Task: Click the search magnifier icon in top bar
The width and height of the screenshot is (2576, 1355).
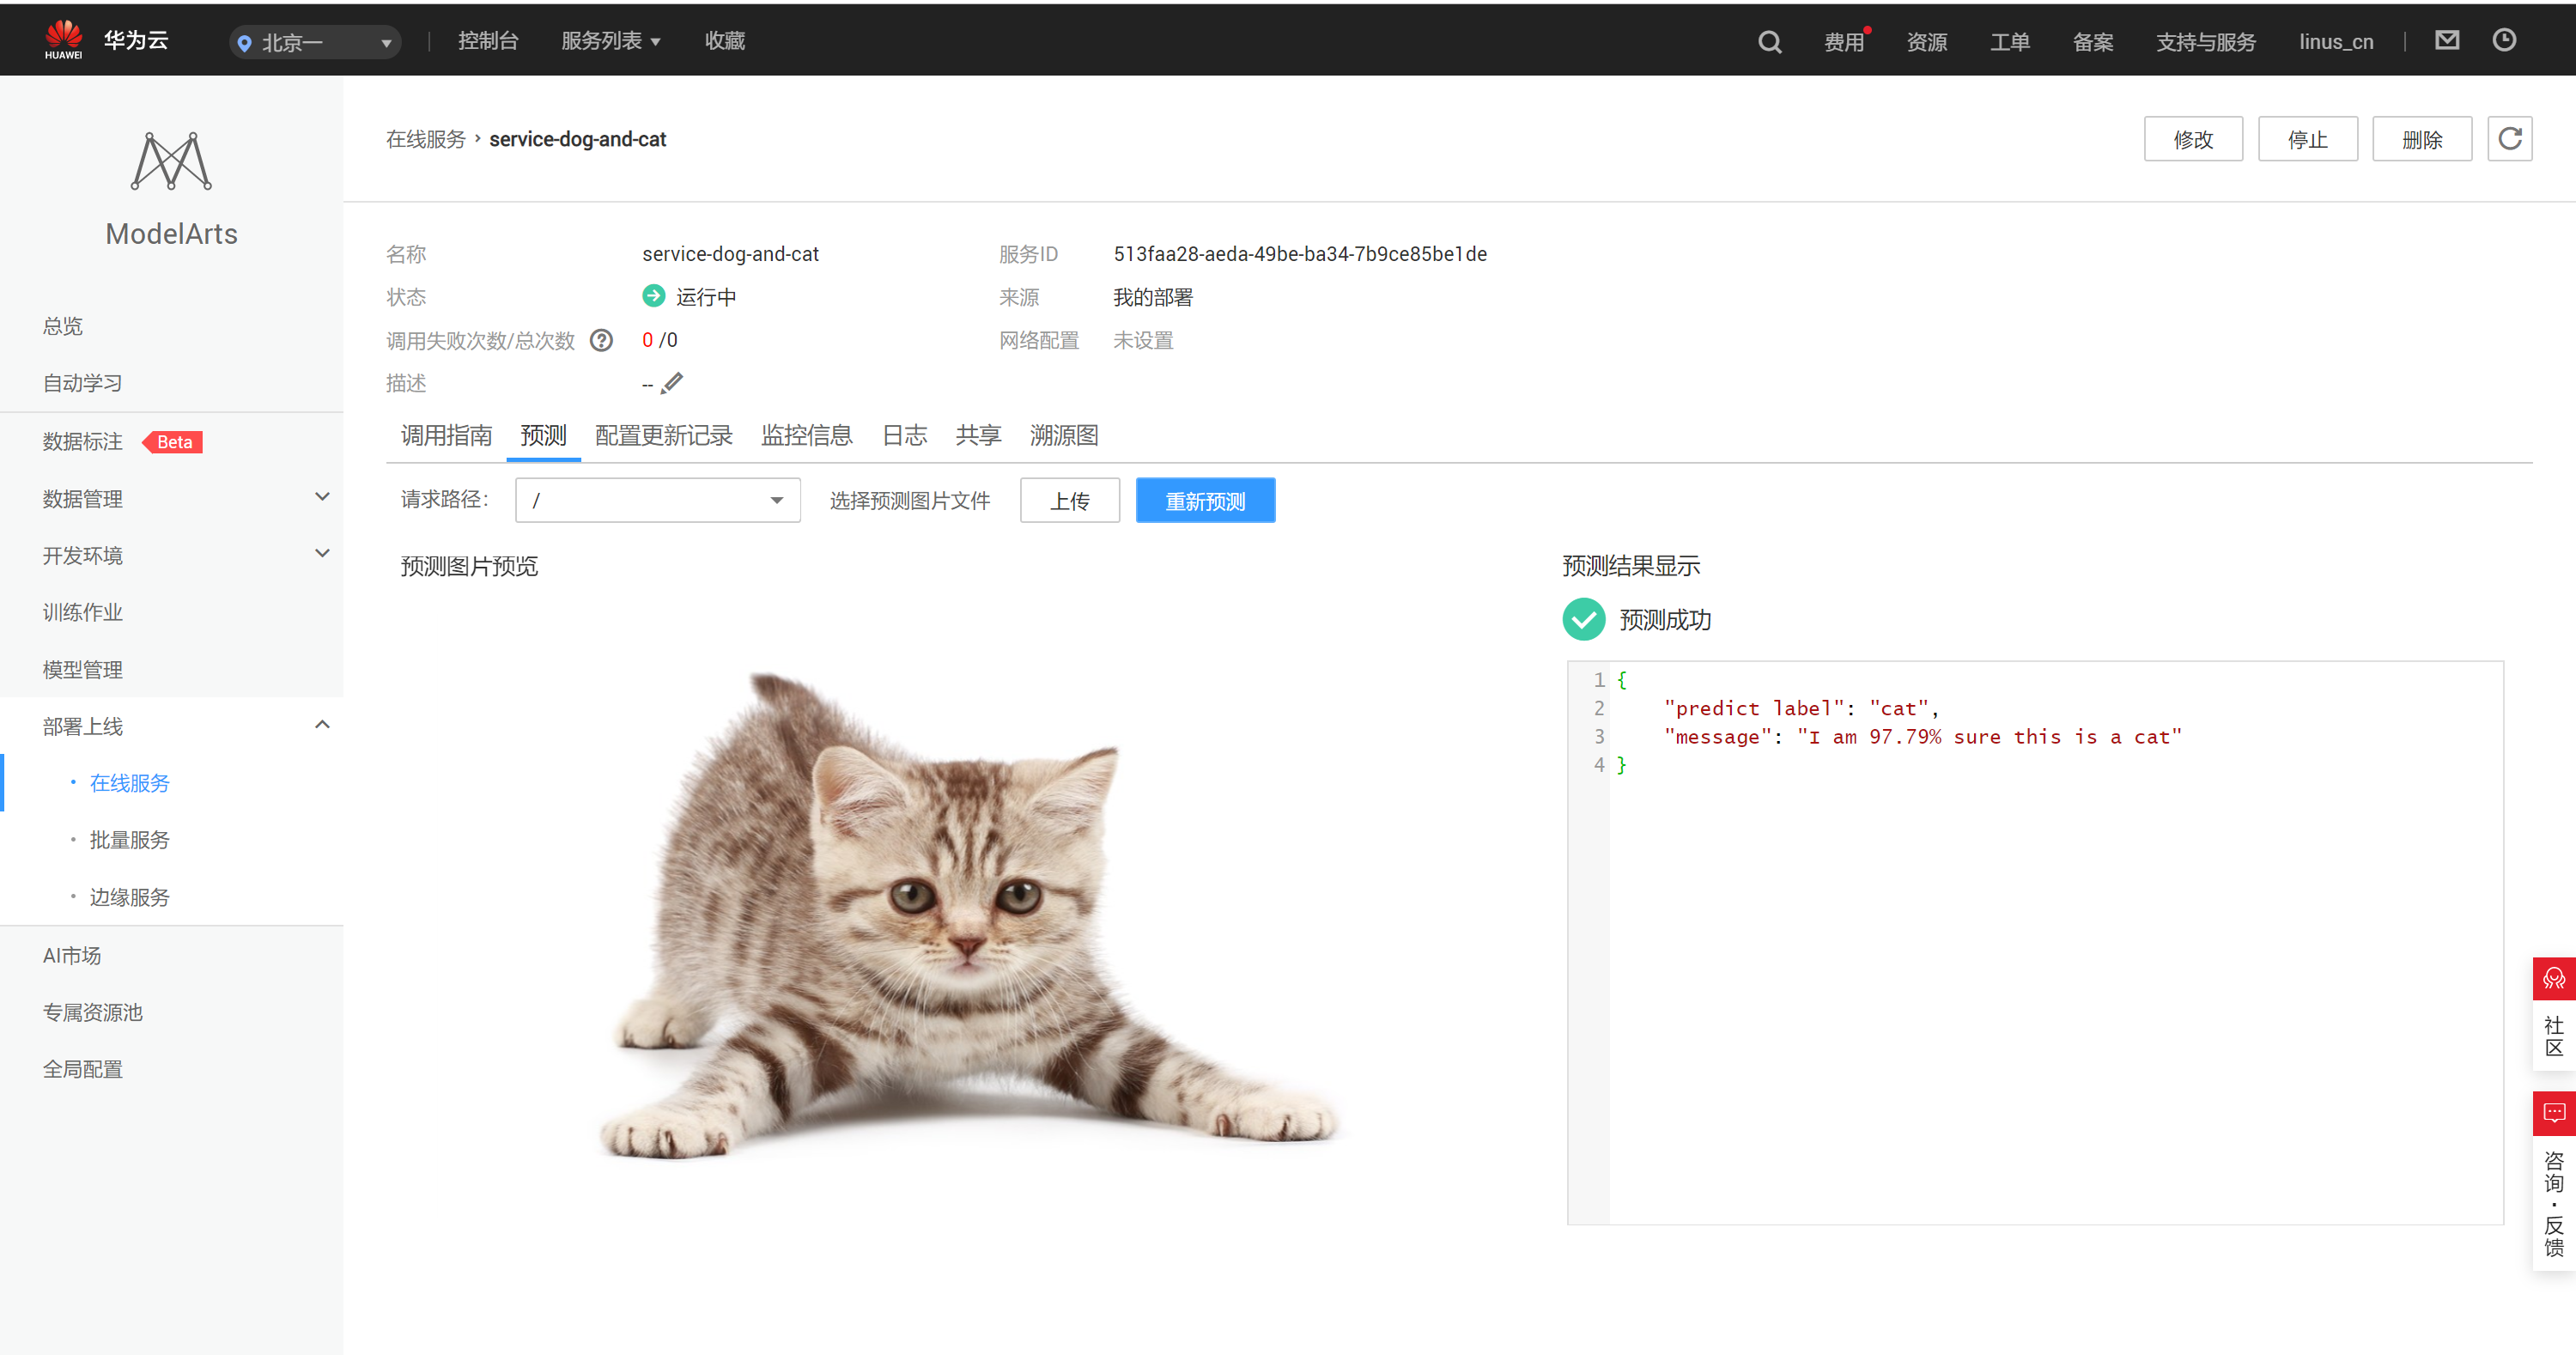Action: coord(1769,42)
